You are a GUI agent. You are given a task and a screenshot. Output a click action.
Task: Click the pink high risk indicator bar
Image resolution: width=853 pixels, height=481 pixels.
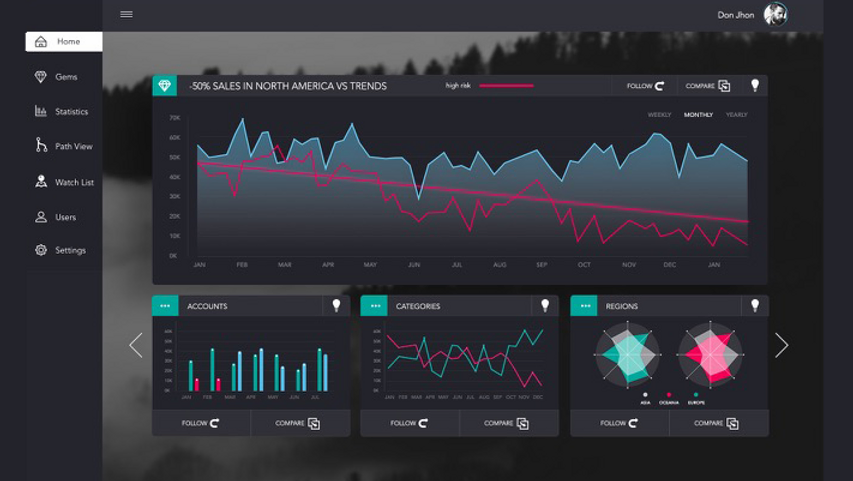click(x=506, y=85)
